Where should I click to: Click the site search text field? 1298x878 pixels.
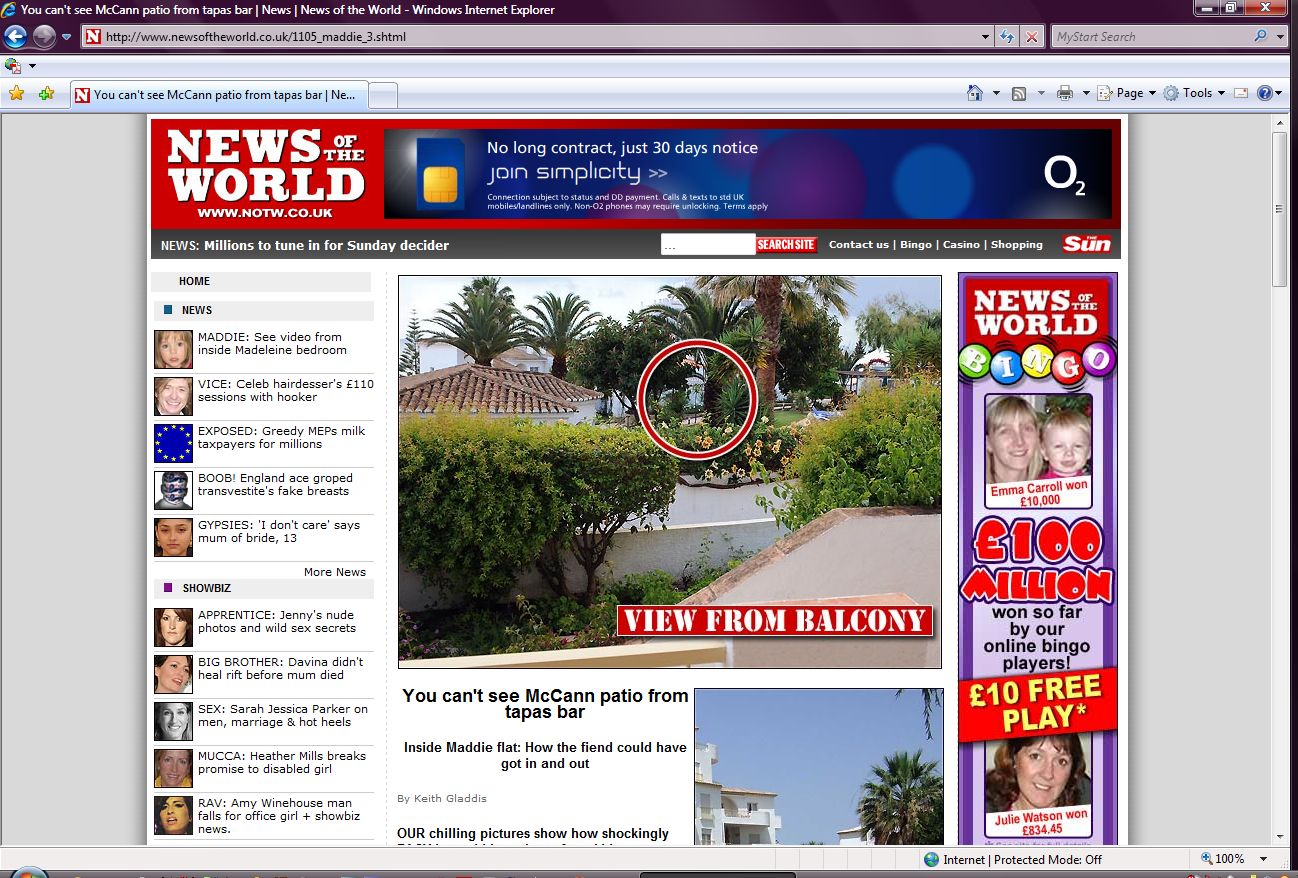707,245
